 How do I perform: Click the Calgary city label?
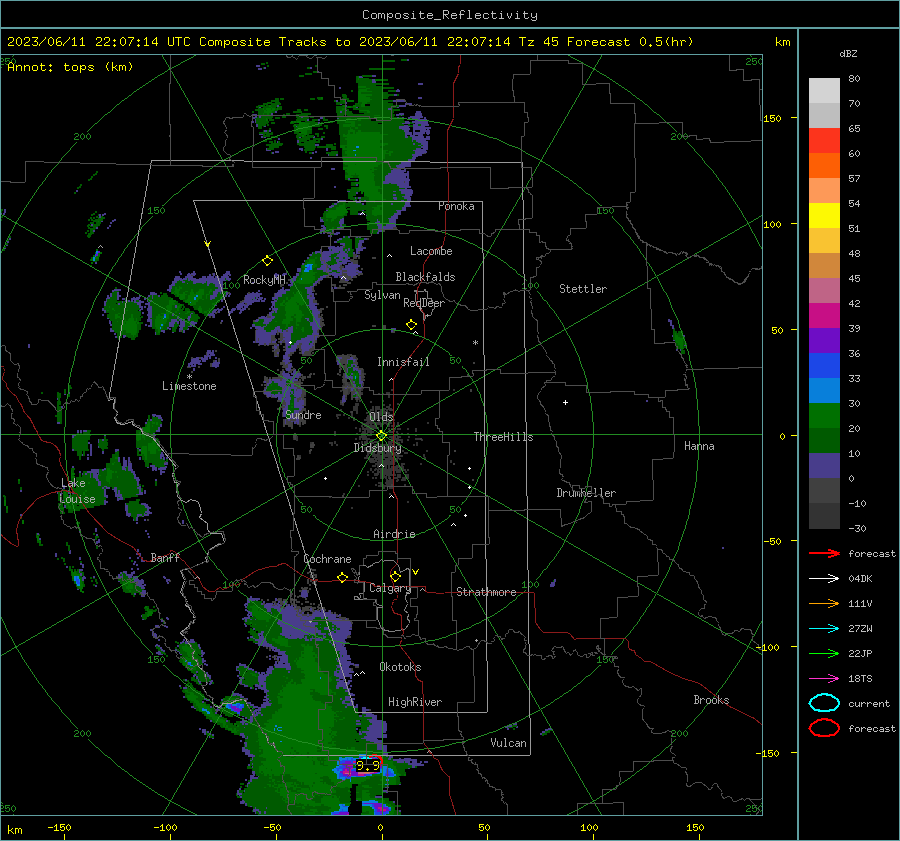390,588
